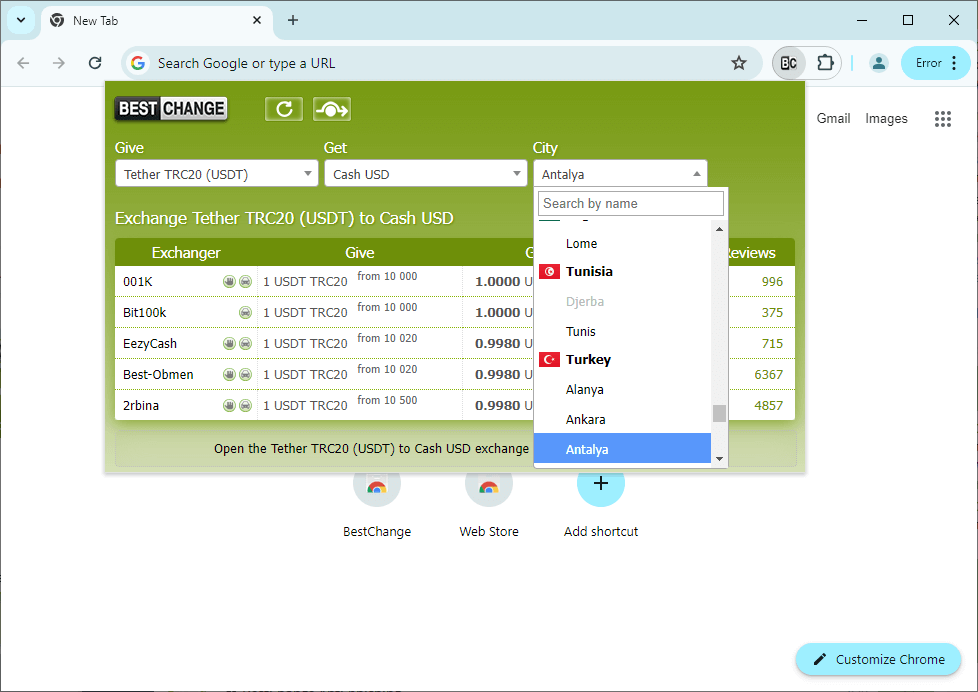Click the city list scrollbar thumb

click(719, 413)
